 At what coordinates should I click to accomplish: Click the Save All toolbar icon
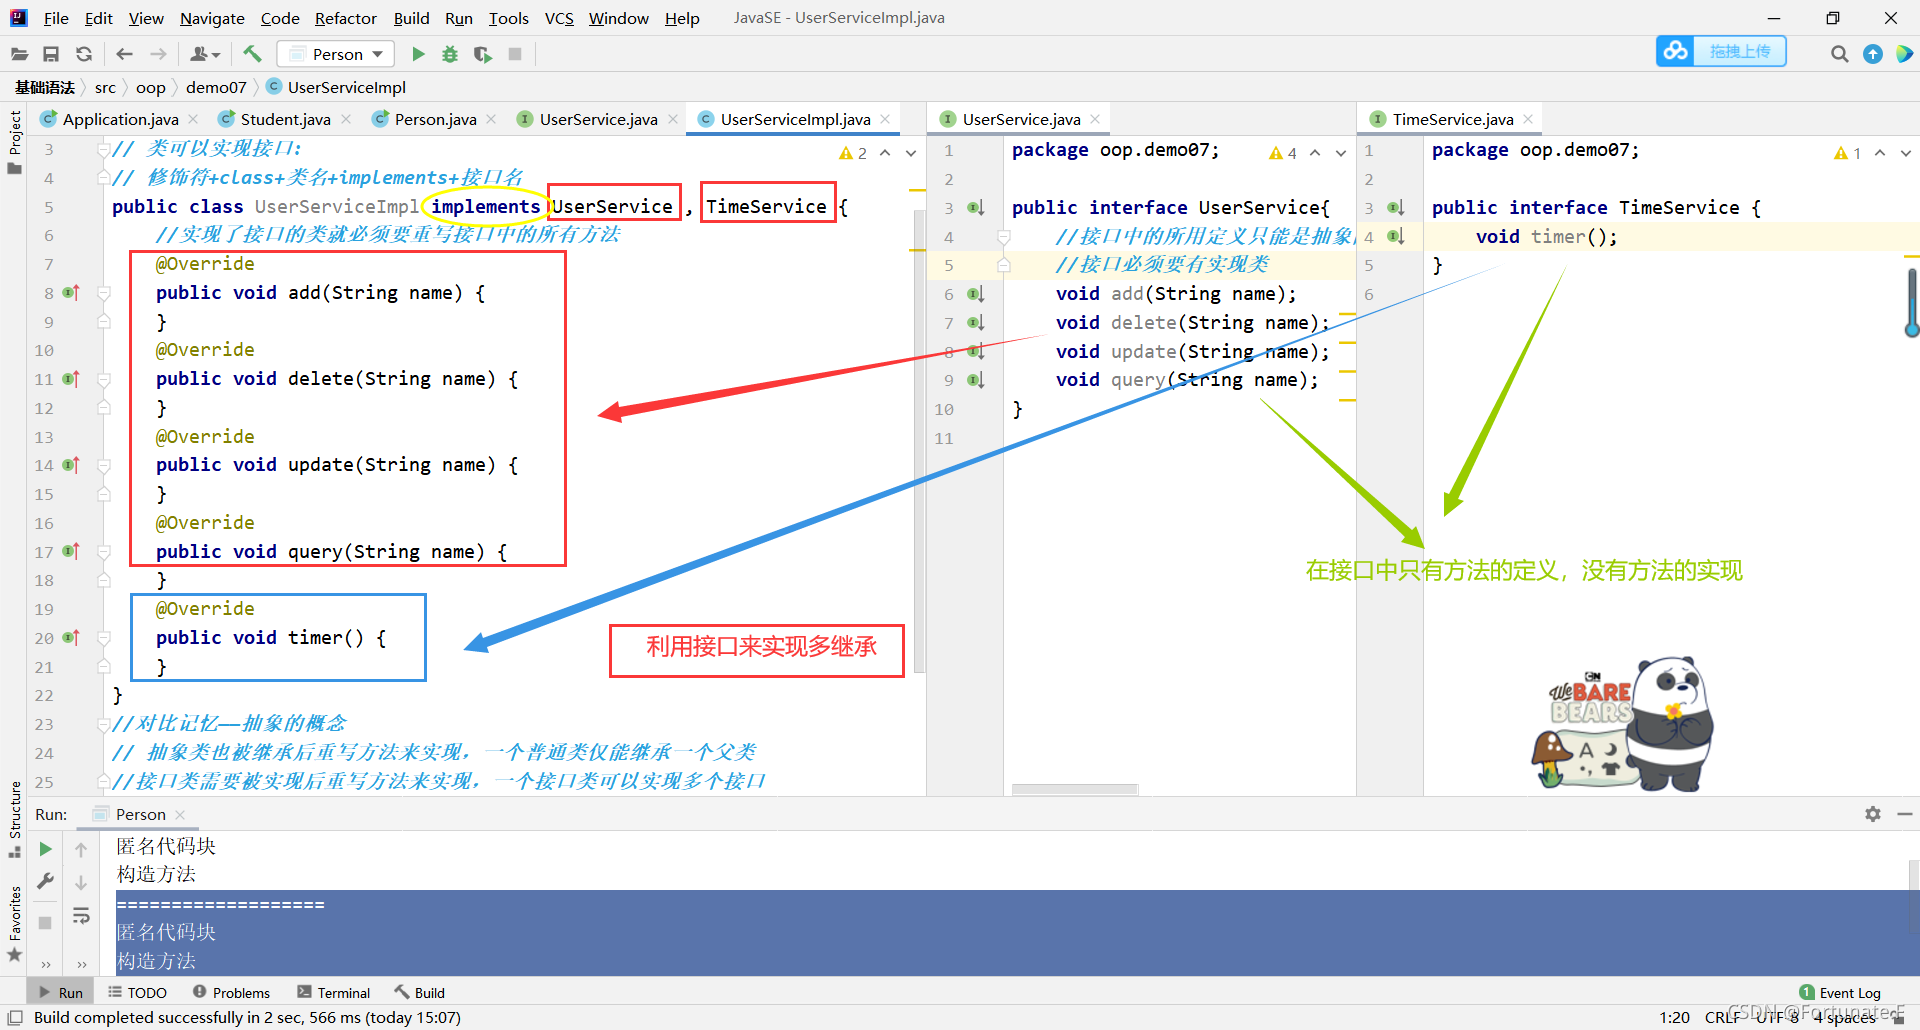pyautogui.click(x=51, y=54)
